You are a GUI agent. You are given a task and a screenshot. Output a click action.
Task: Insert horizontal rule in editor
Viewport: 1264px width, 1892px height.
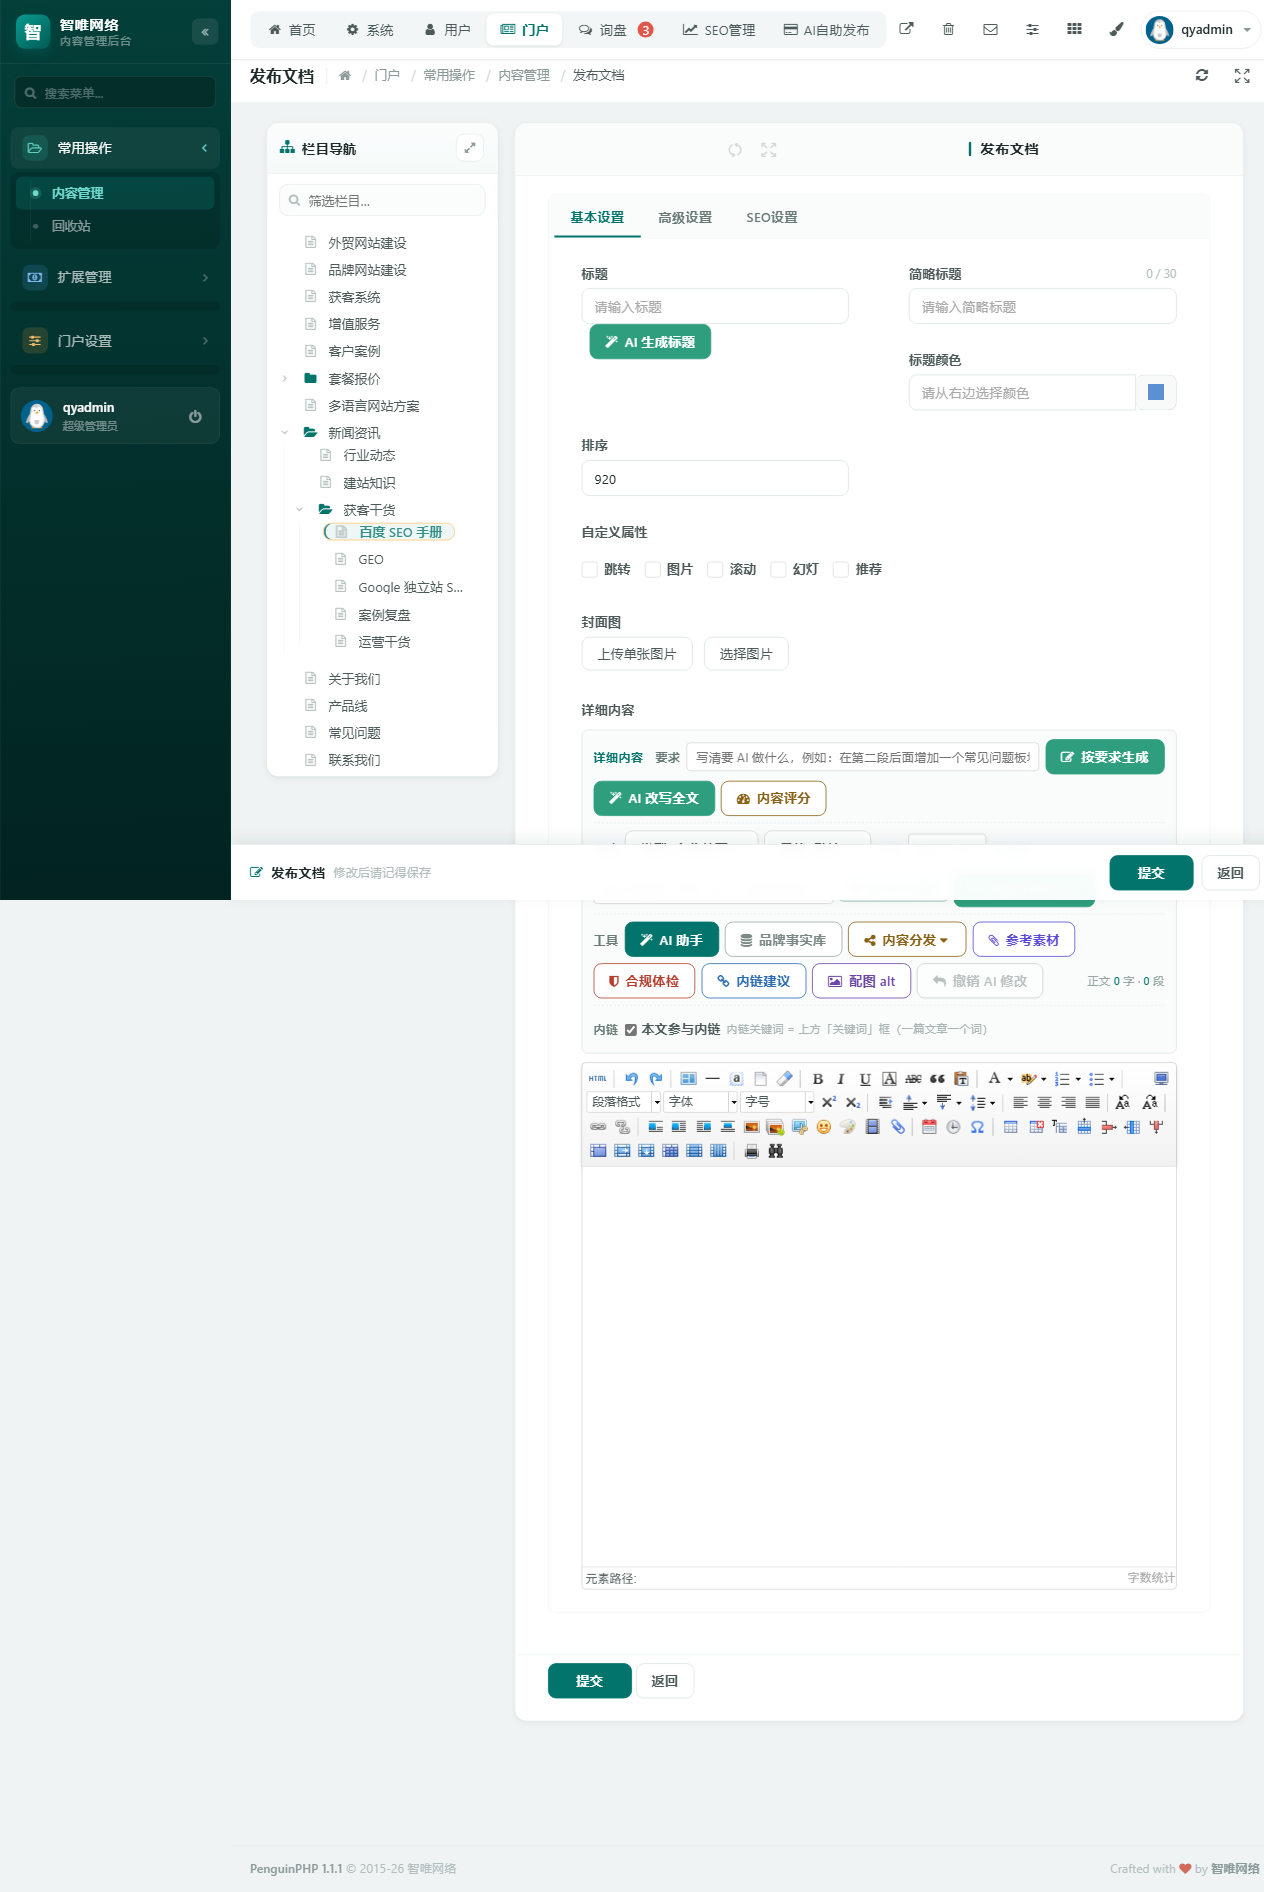click(x=712, y=1079)
